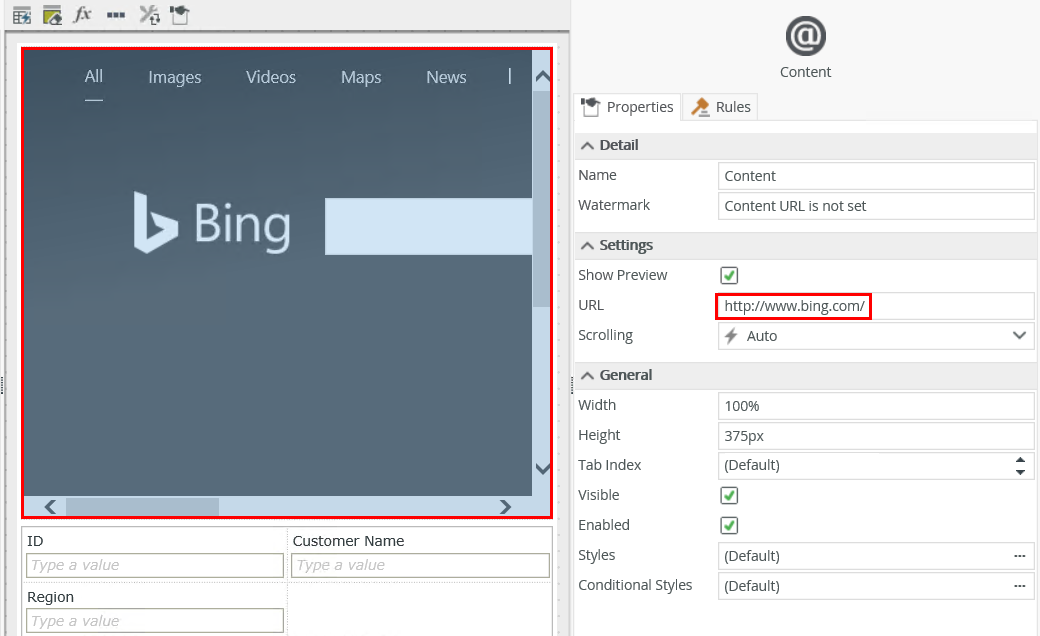Toggle the Enabled checkbox
1040x636 pixels.
point(729,525)
